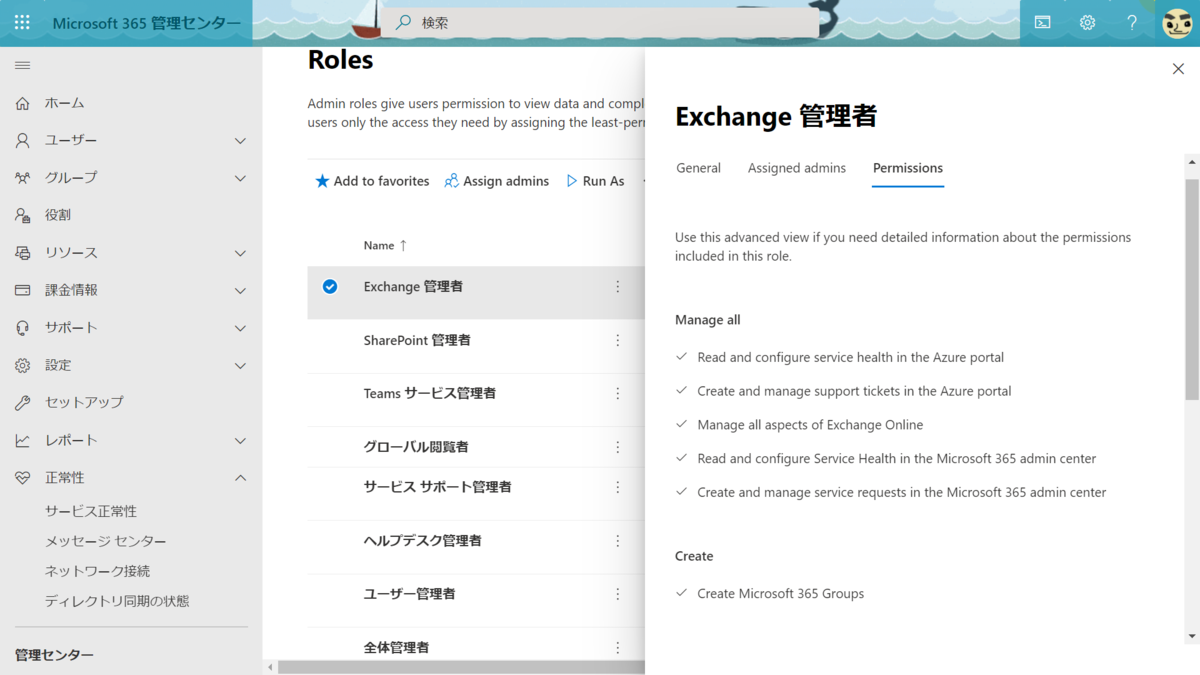Viewport: 1200px width, 675px height.
Task: Switch to the General tab
Action: [x=698, y=168]
